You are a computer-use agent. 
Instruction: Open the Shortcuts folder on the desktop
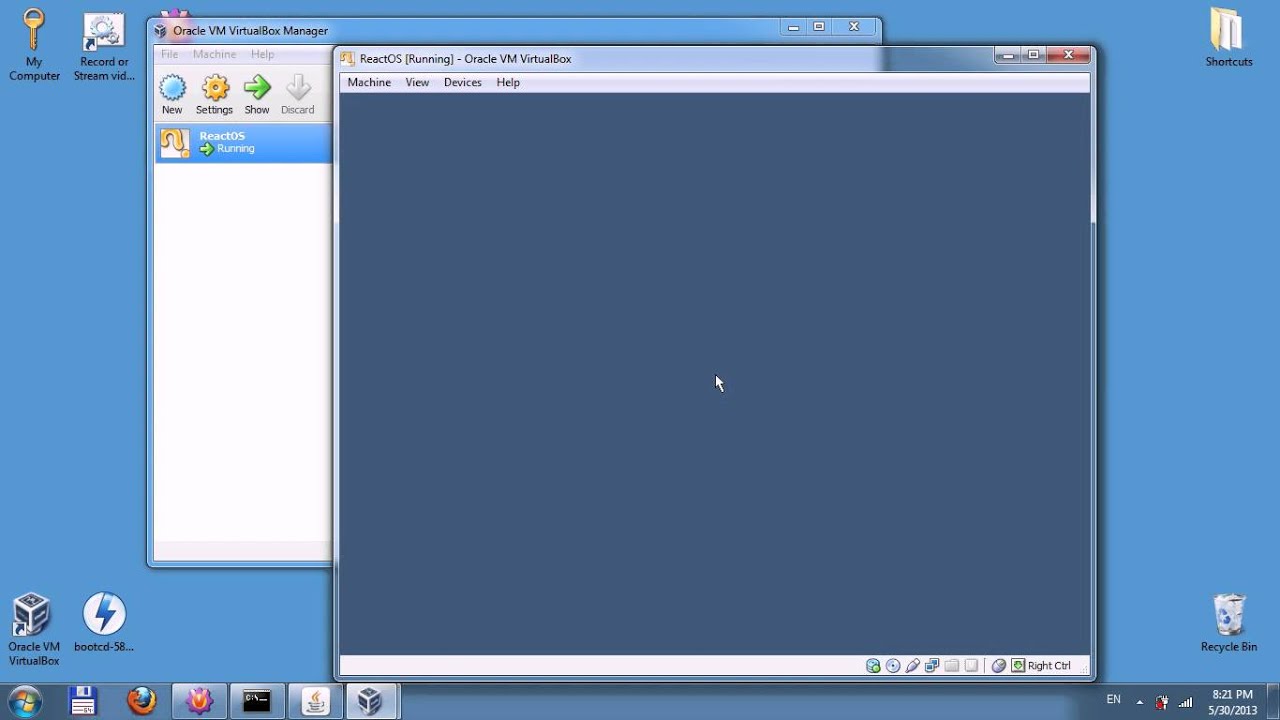click(x=1228, y=38)
